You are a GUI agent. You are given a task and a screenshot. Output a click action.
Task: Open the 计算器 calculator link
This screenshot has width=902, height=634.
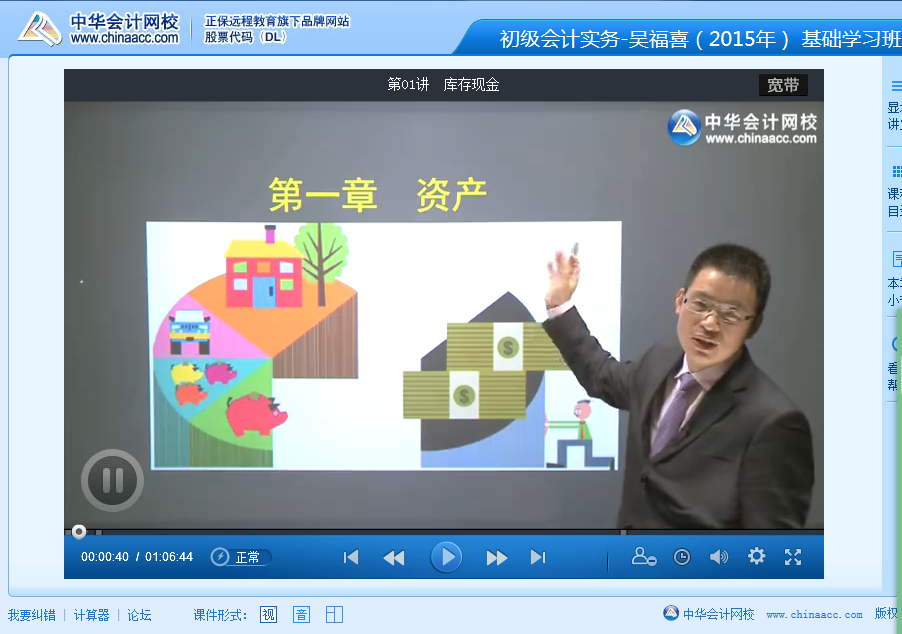click(x=92, y=615)
